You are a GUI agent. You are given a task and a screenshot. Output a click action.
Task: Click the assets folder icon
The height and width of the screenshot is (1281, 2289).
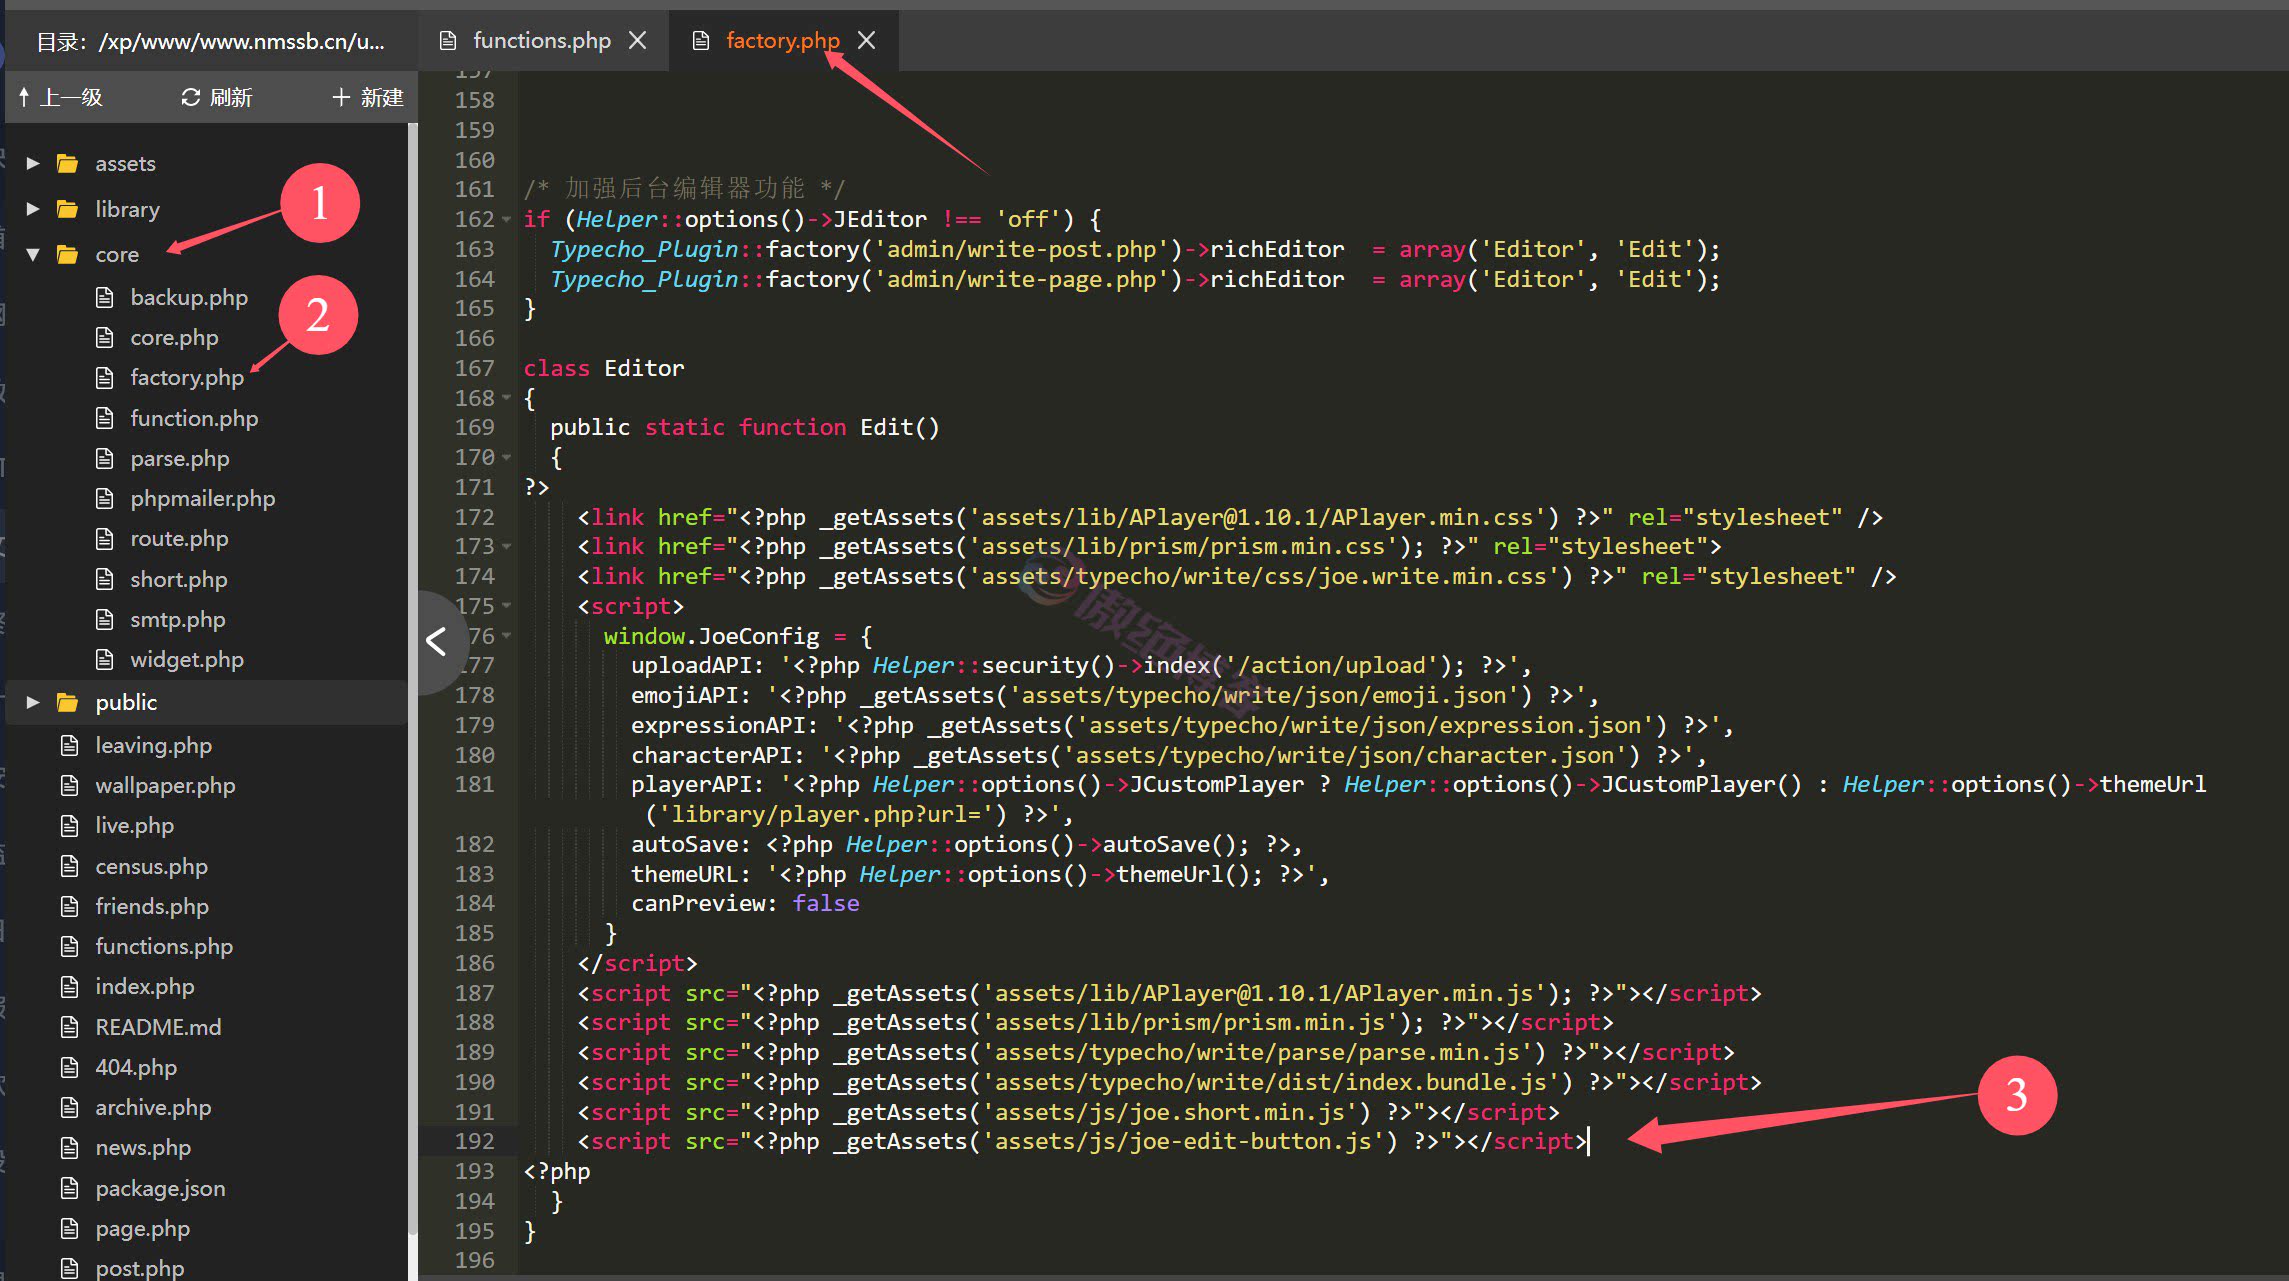(x=68, y=163)
